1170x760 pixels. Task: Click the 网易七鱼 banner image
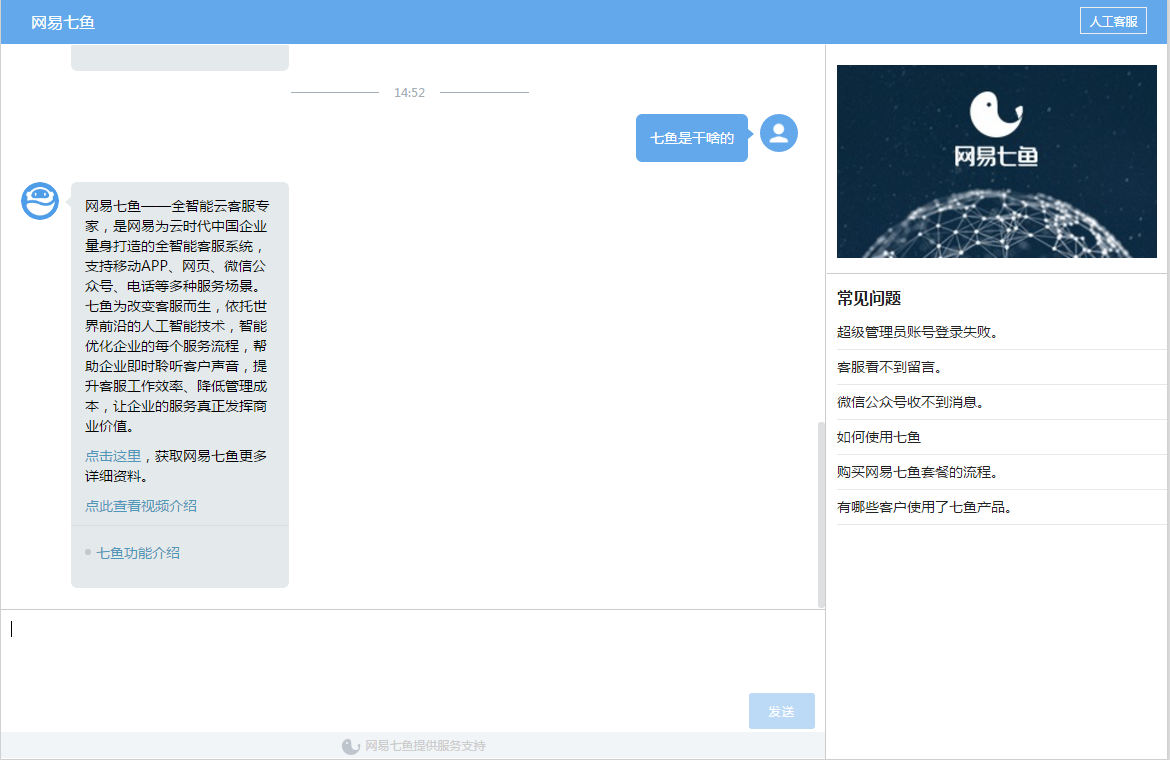[x=996, y=161]
